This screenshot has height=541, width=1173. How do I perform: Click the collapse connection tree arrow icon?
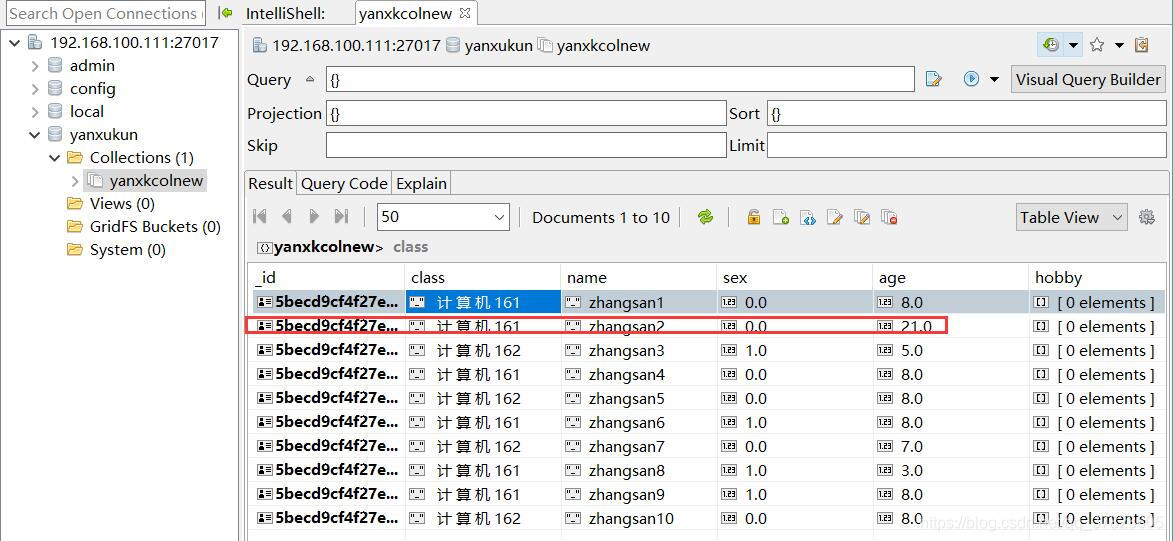coord(224,13)
